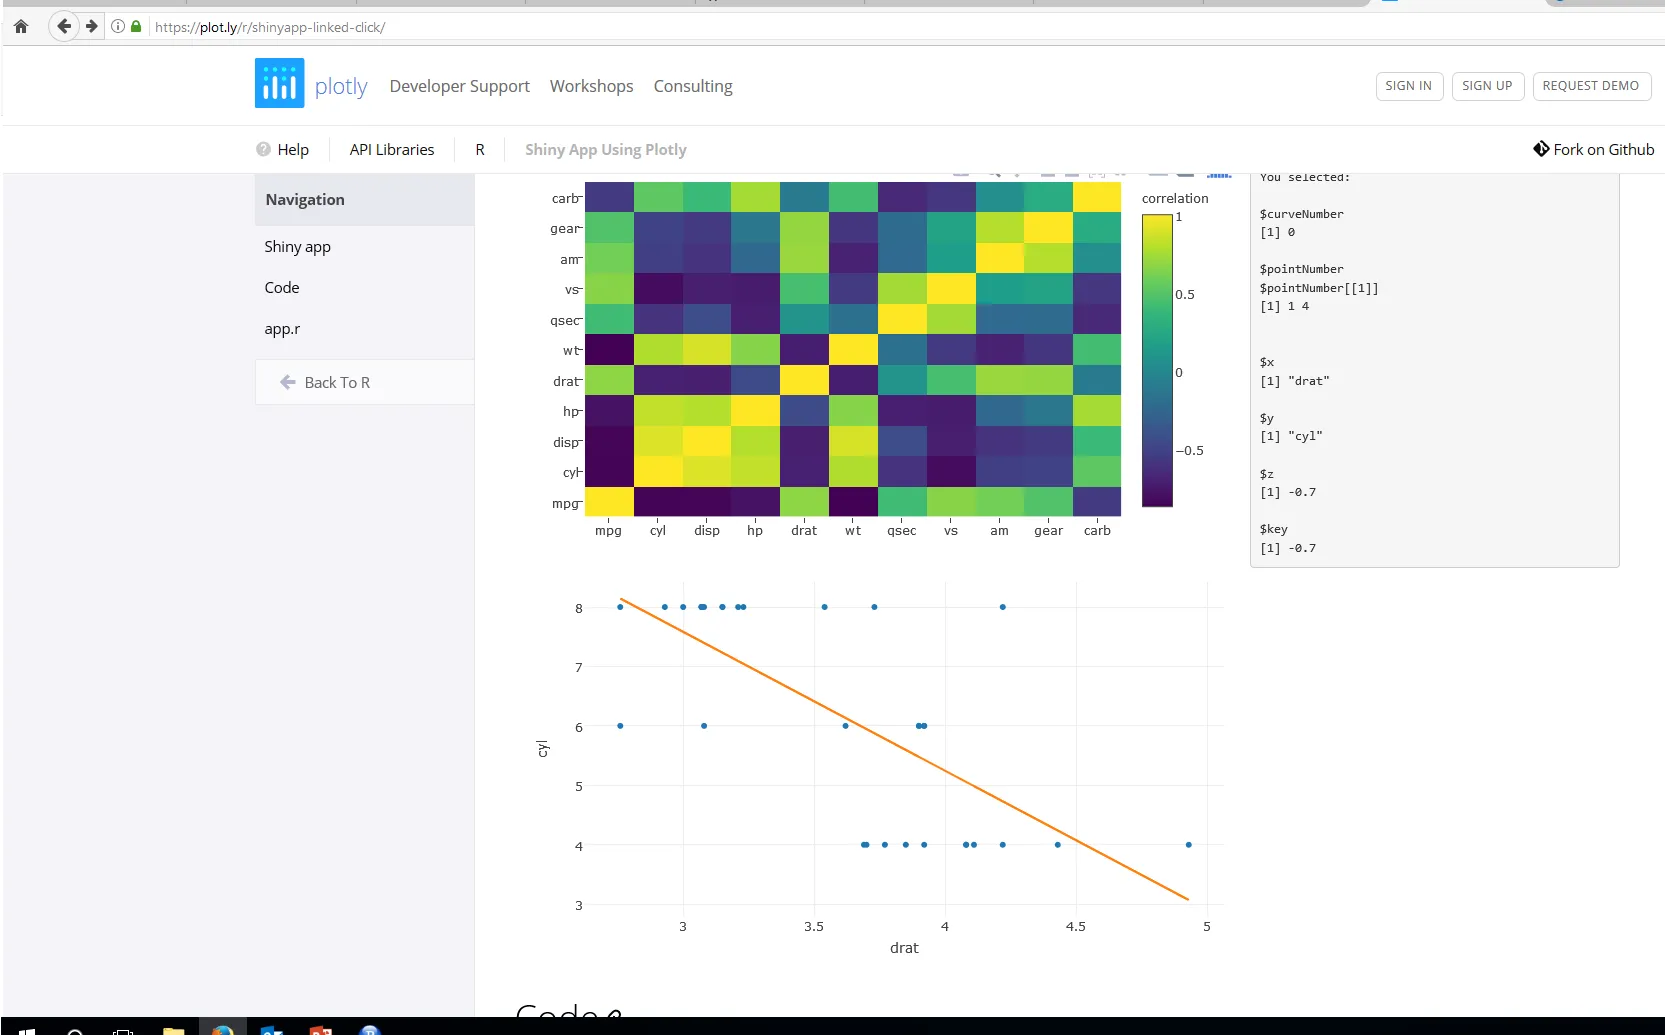Click the rightmost scatter point at cyl 4
The image size is (1665, 1035).
pos(1188,845)
